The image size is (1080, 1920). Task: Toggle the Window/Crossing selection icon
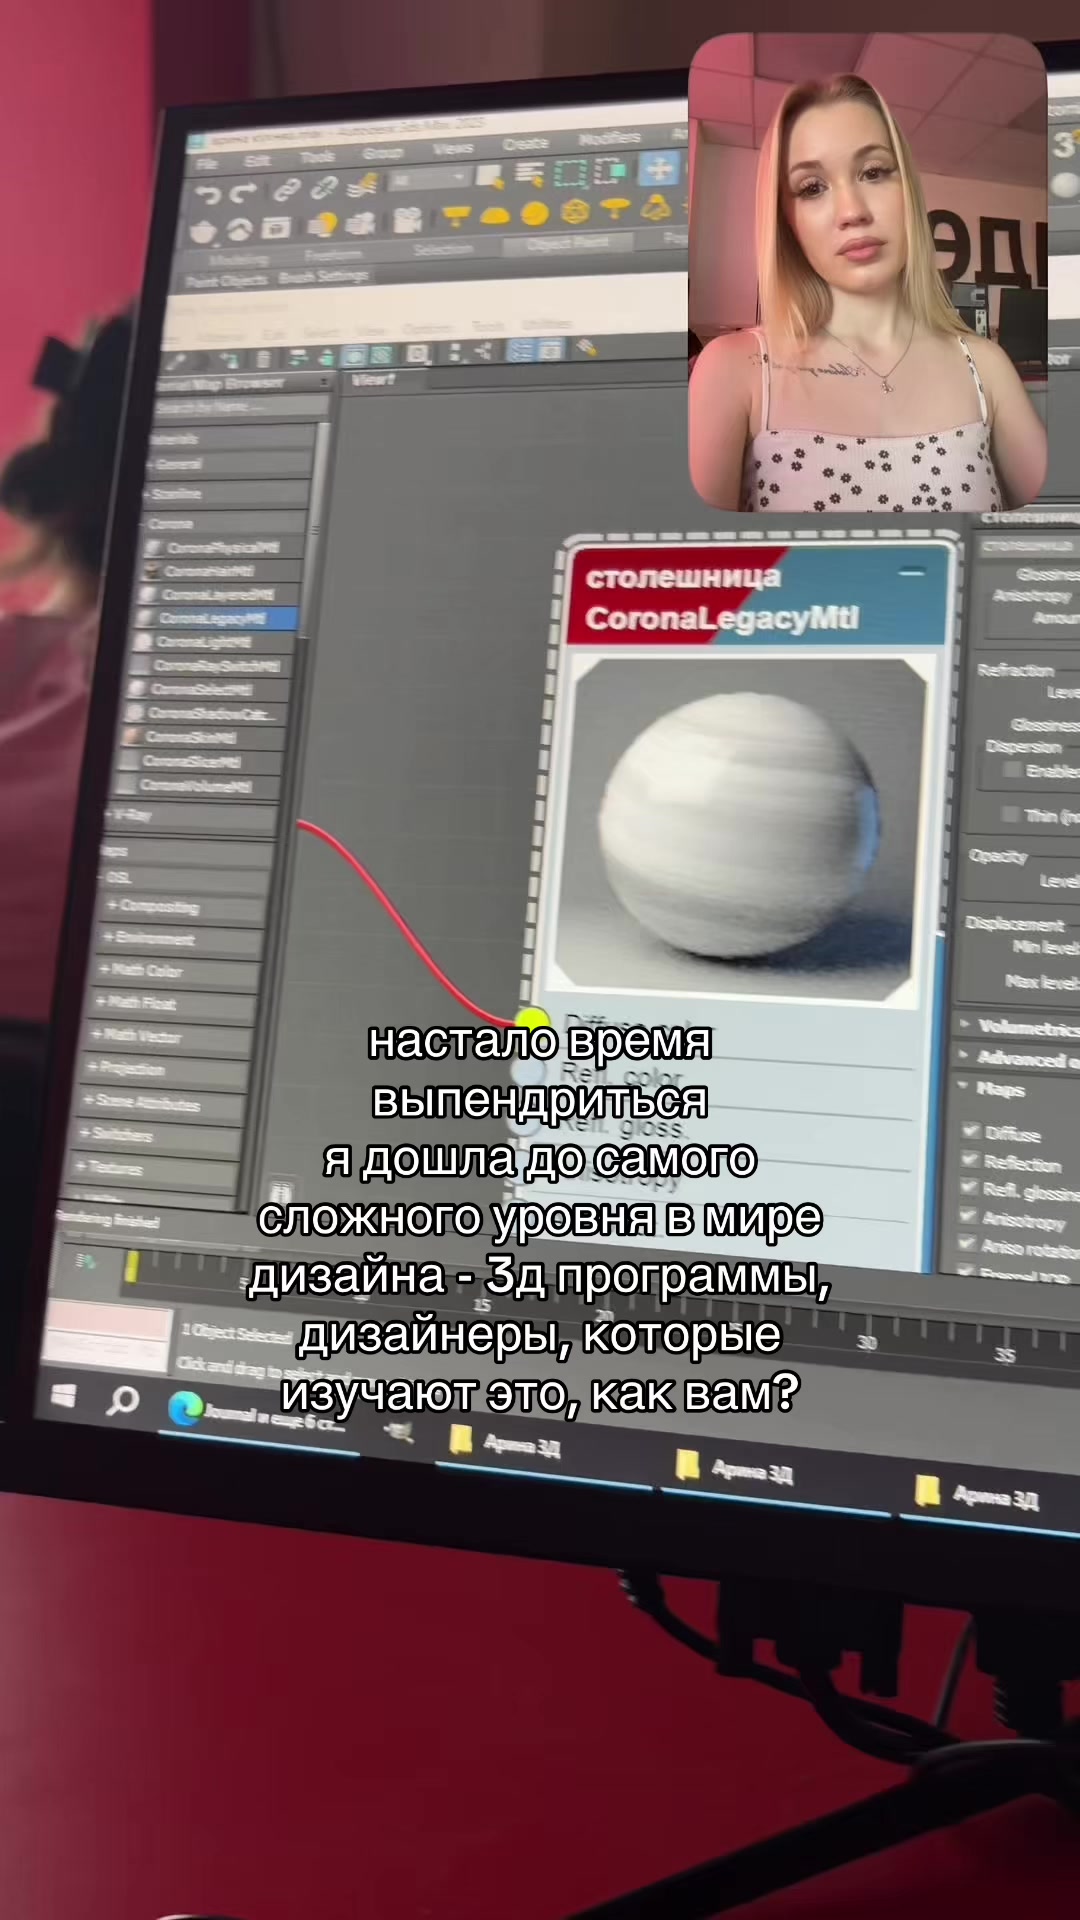click(610, 172)
